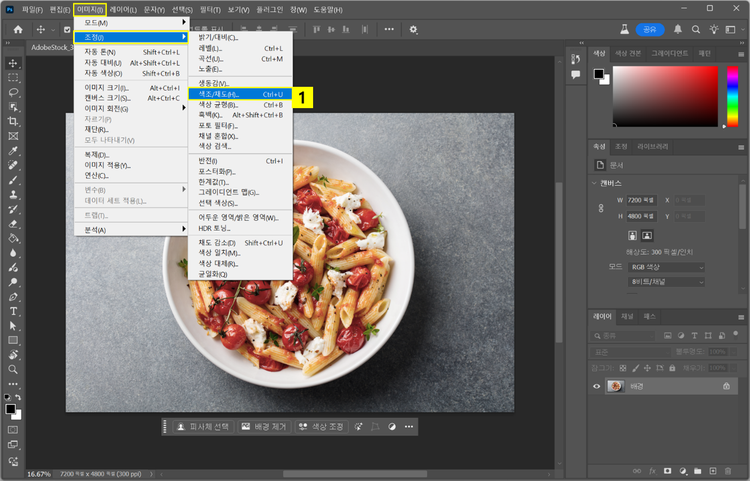Image resolution: width=750 pixels, height=481 pixels.
Task: Toggle lock image pixels brush icon
Action: [636, 368]
